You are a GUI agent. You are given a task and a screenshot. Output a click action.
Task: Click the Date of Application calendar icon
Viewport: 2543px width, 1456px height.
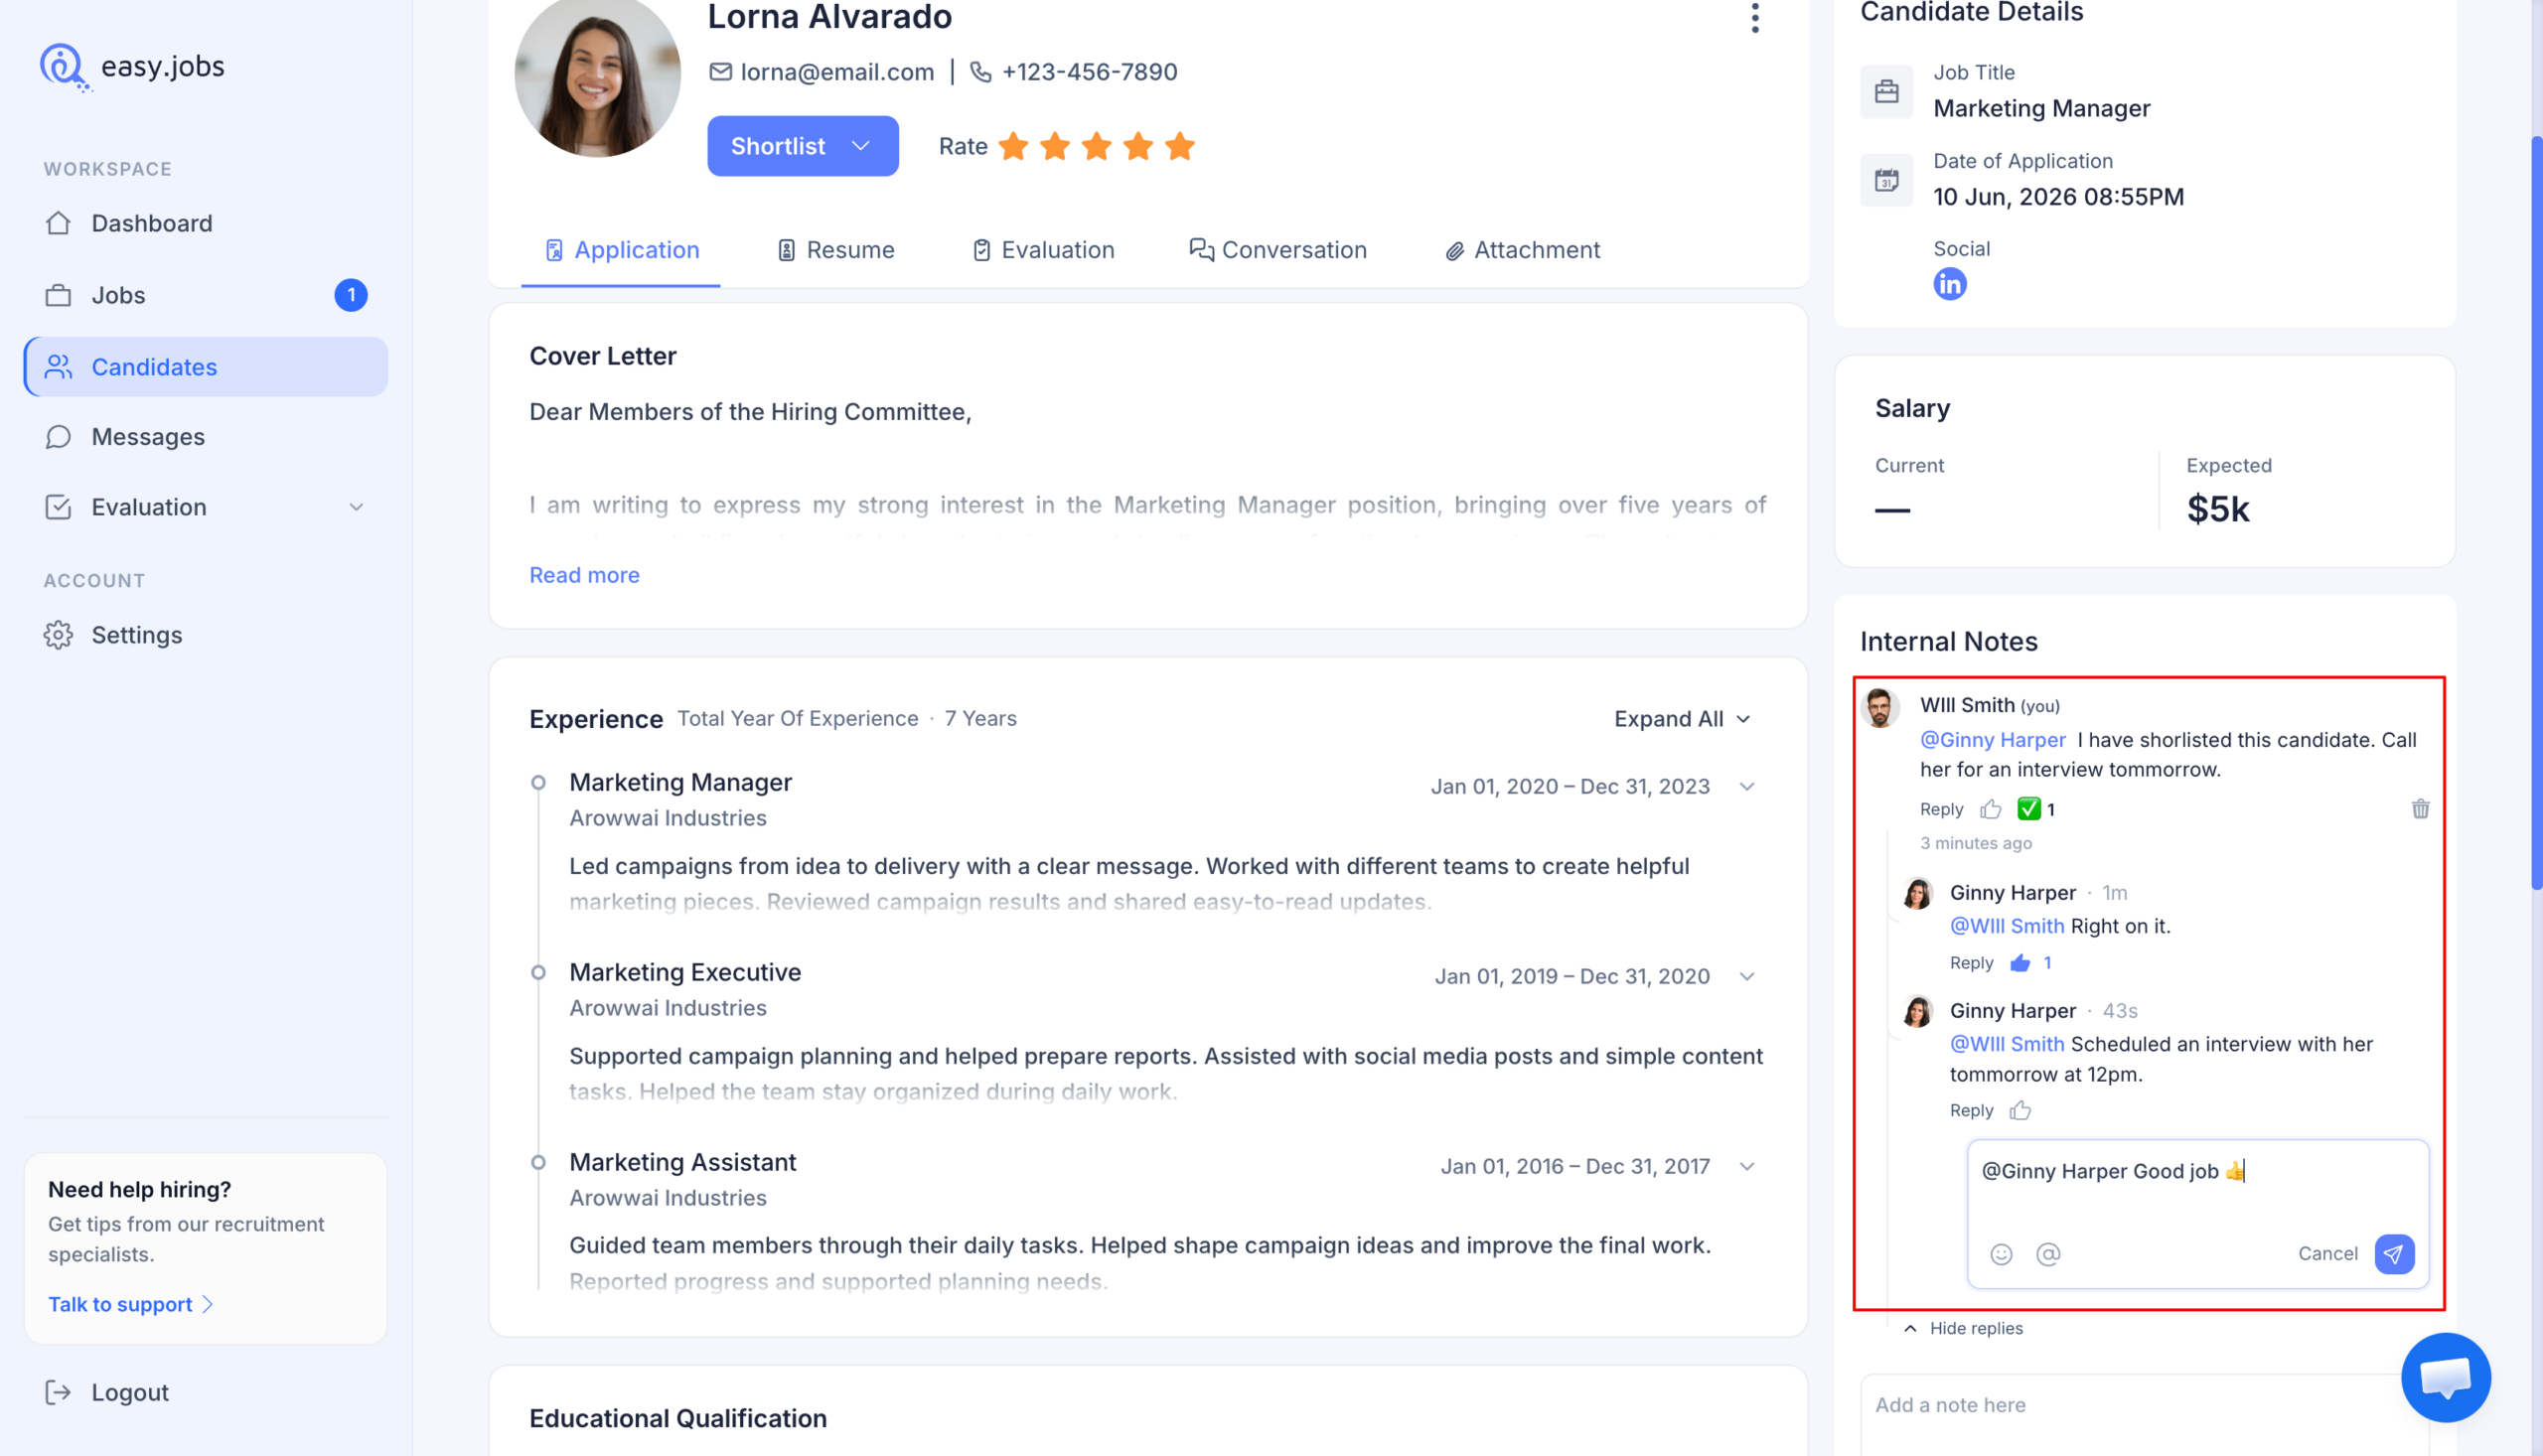pos(1886,180)
